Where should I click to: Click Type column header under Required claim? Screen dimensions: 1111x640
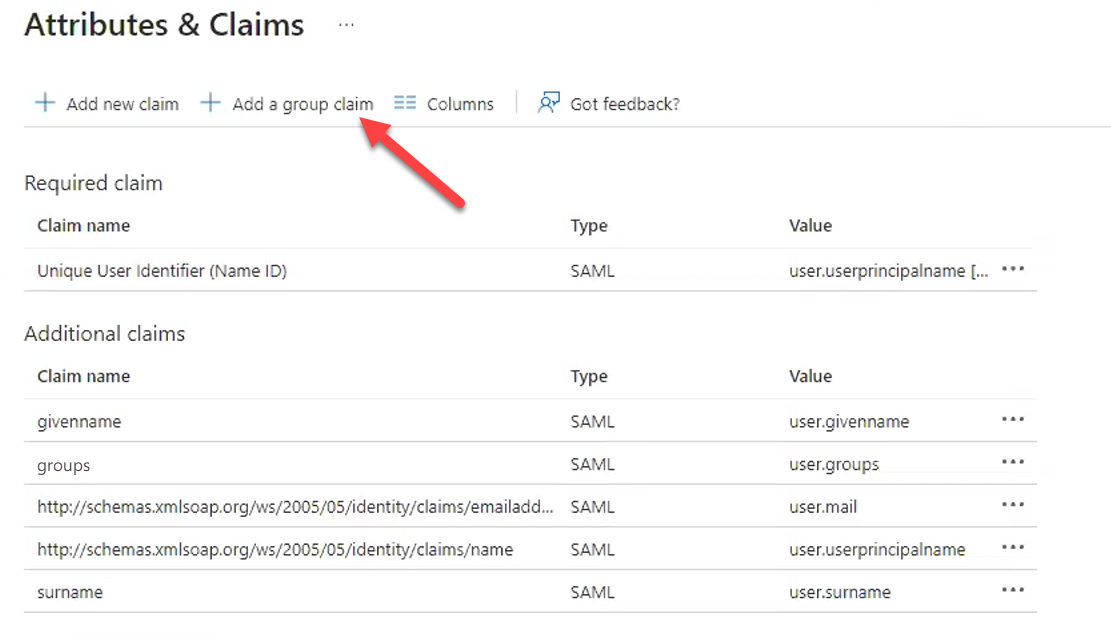[x=589, y=227]
